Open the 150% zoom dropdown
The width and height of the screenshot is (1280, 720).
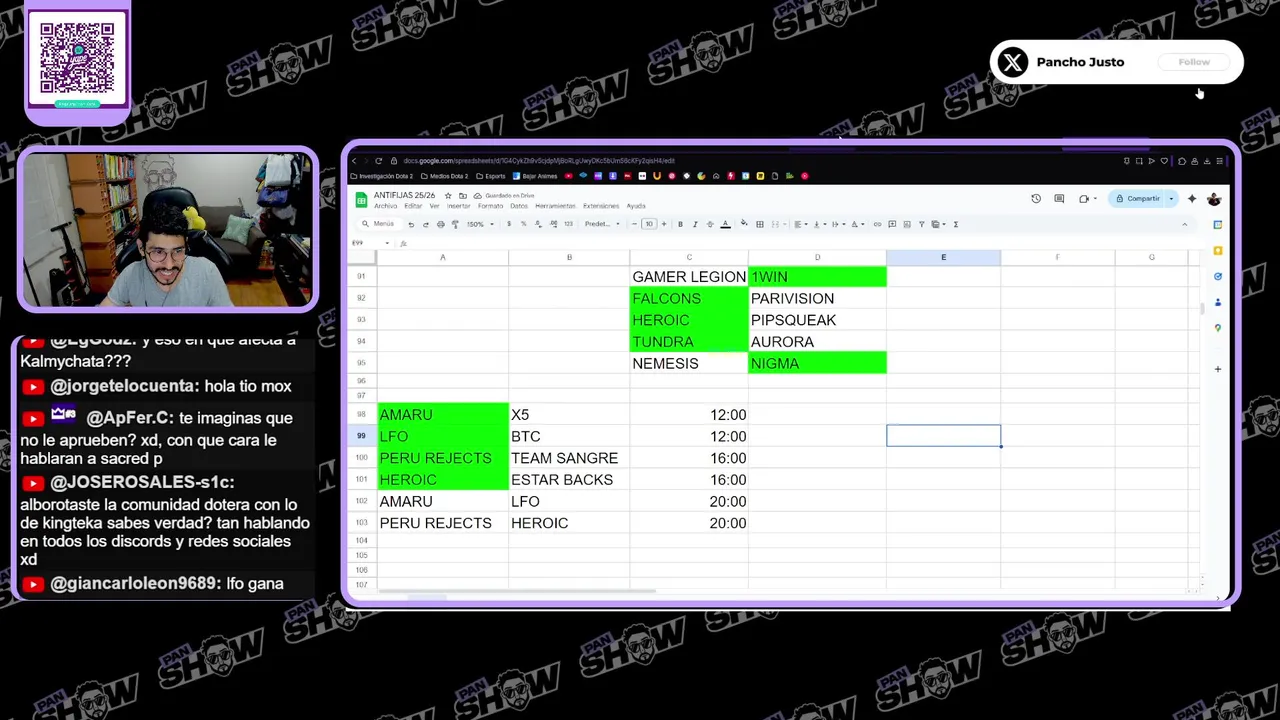480,224
